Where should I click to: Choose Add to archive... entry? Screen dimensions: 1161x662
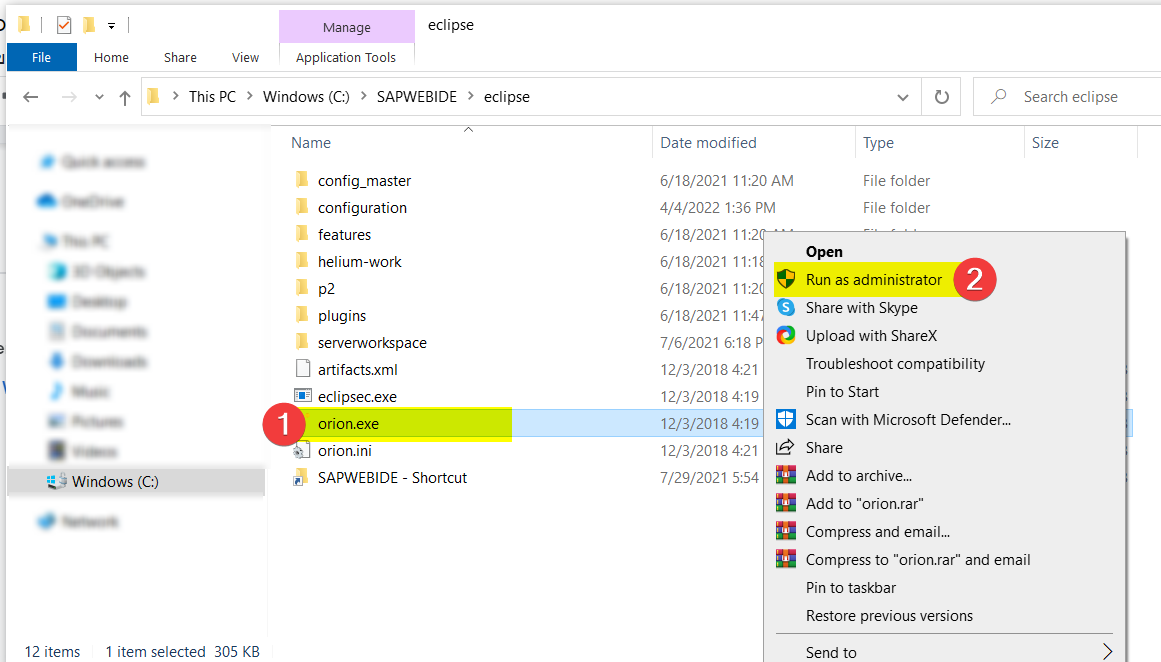(858, 476)
